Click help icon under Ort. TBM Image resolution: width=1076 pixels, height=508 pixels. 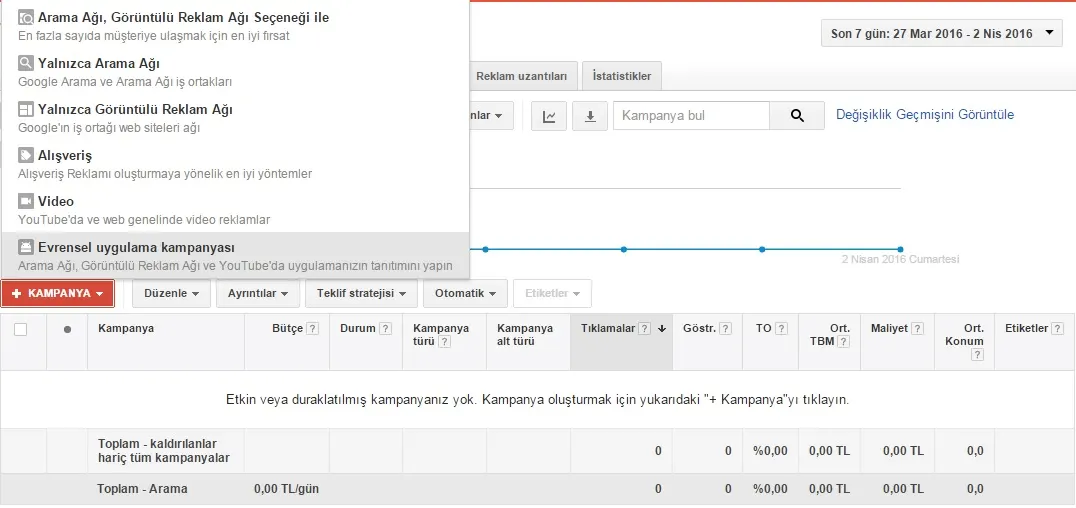844,342
